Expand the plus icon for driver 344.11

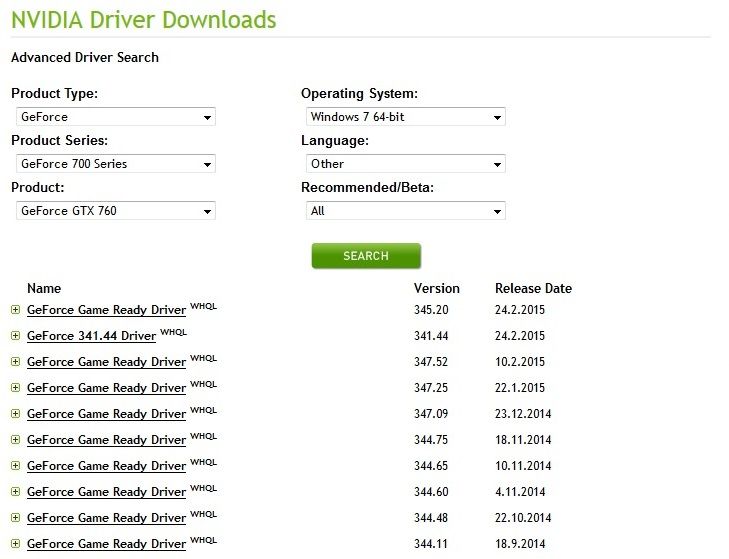click(x=16, y=544)
